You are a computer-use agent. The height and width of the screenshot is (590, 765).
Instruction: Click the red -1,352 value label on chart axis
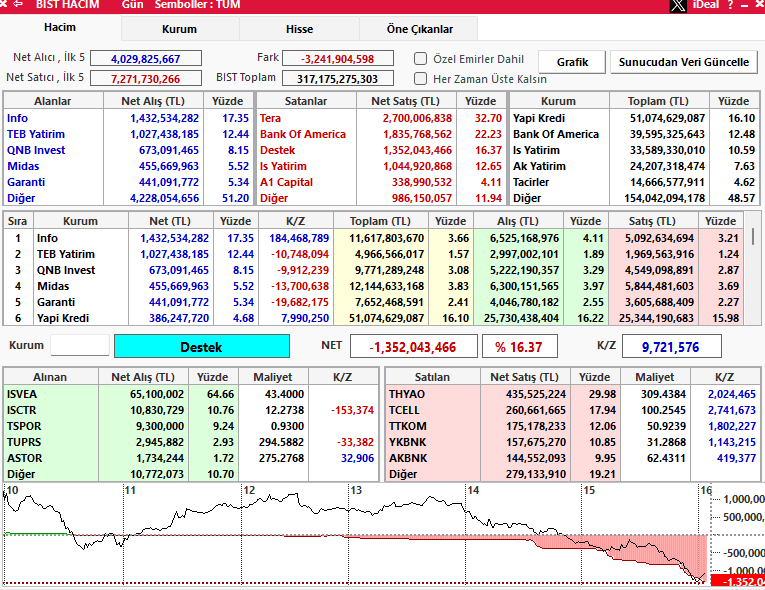click(738, 582)
